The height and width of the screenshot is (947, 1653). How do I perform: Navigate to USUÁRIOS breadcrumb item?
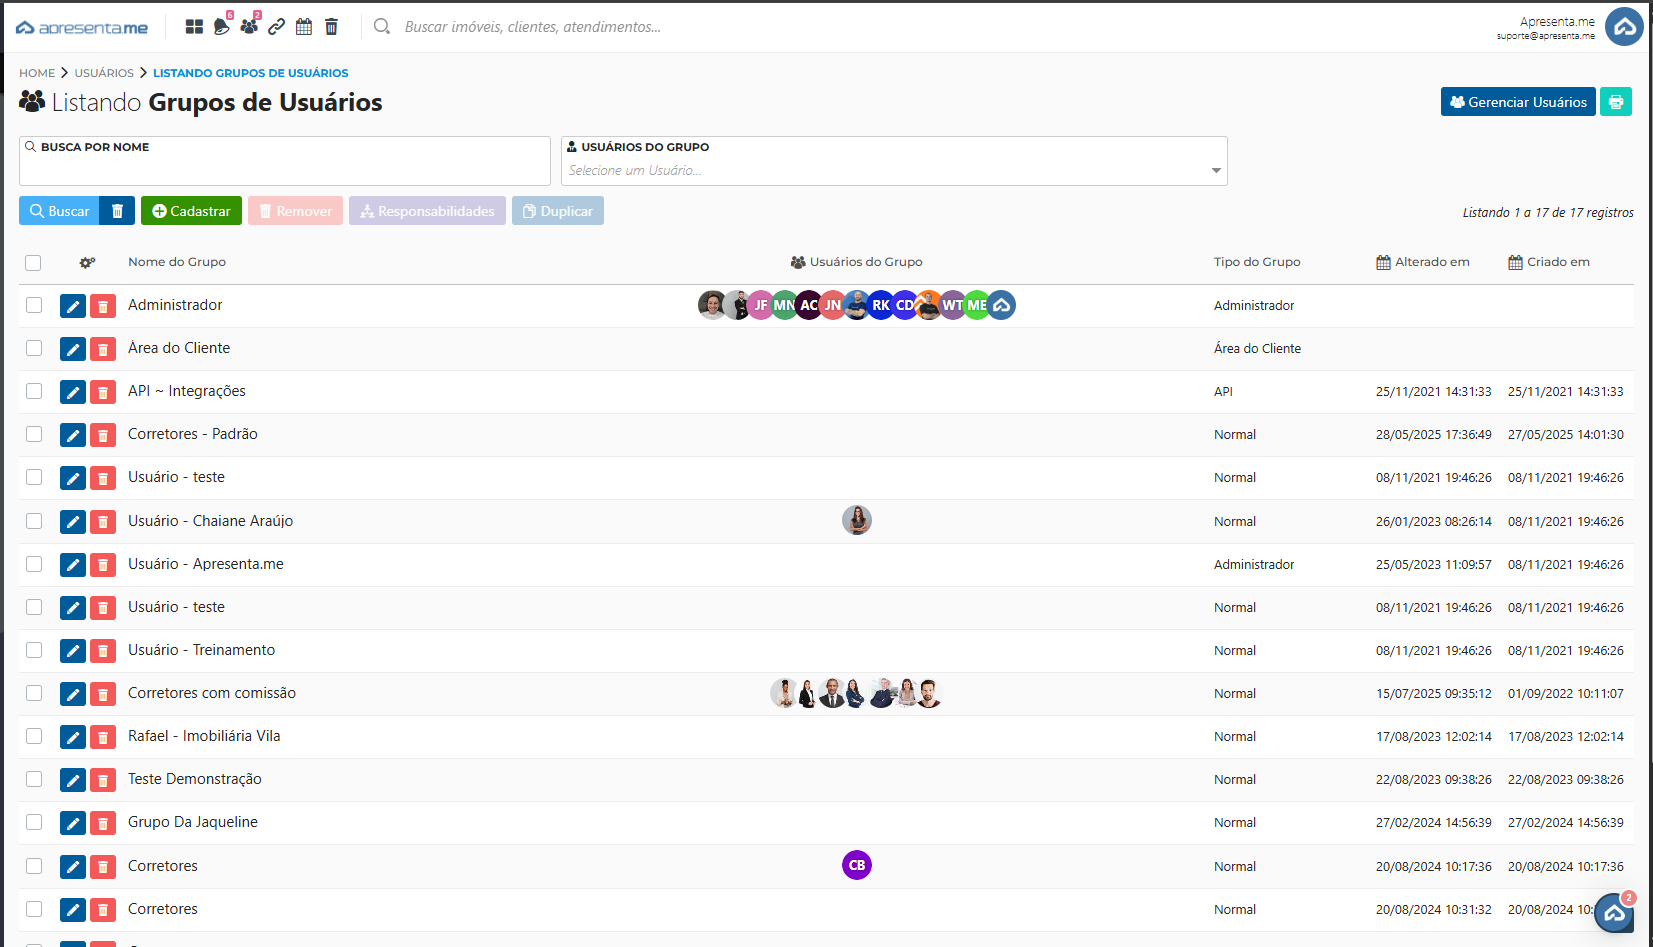(104, 73)
